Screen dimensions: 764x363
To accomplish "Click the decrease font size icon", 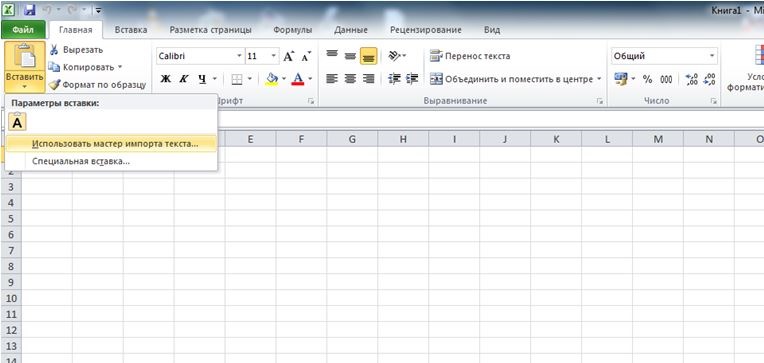I will (306, 56).
